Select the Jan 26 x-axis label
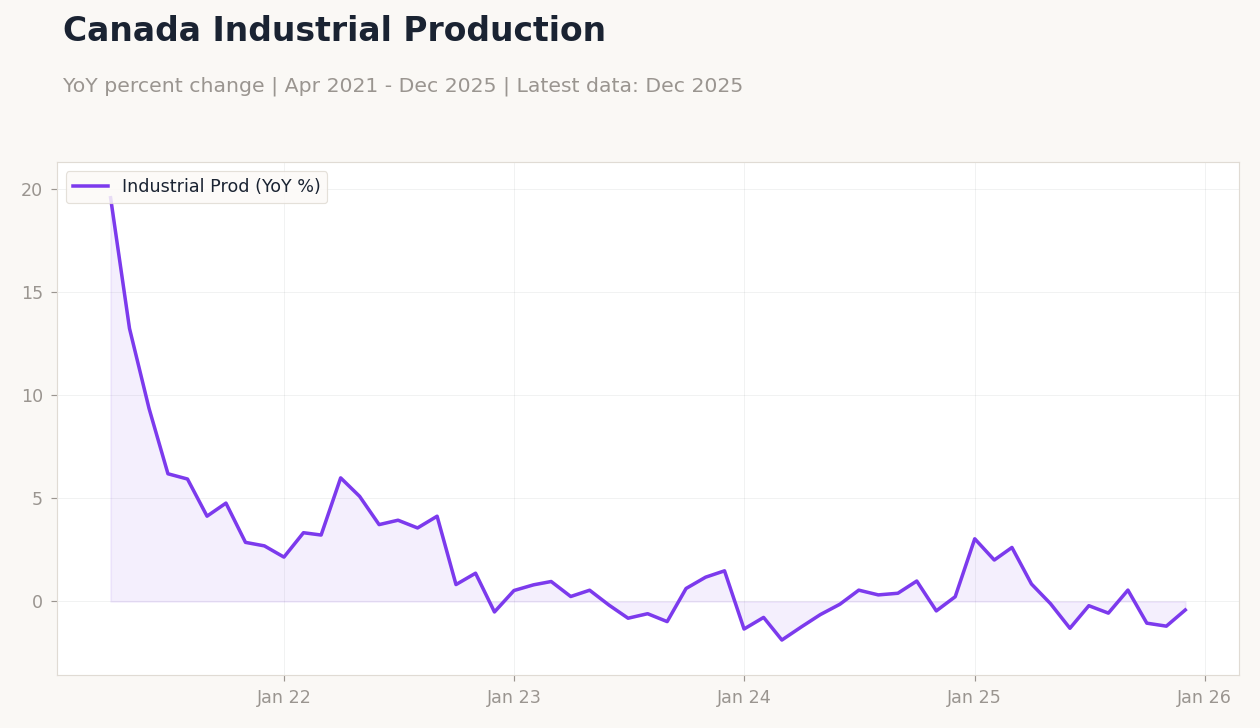The height and width of the screenshot is (728, 1260). point(1205,697)
